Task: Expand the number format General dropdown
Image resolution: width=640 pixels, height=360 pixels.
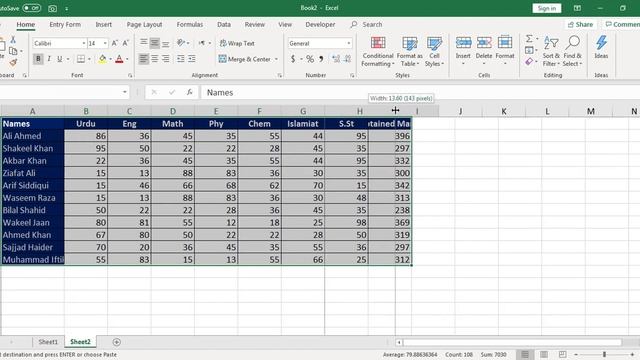Action: (349, 43)
